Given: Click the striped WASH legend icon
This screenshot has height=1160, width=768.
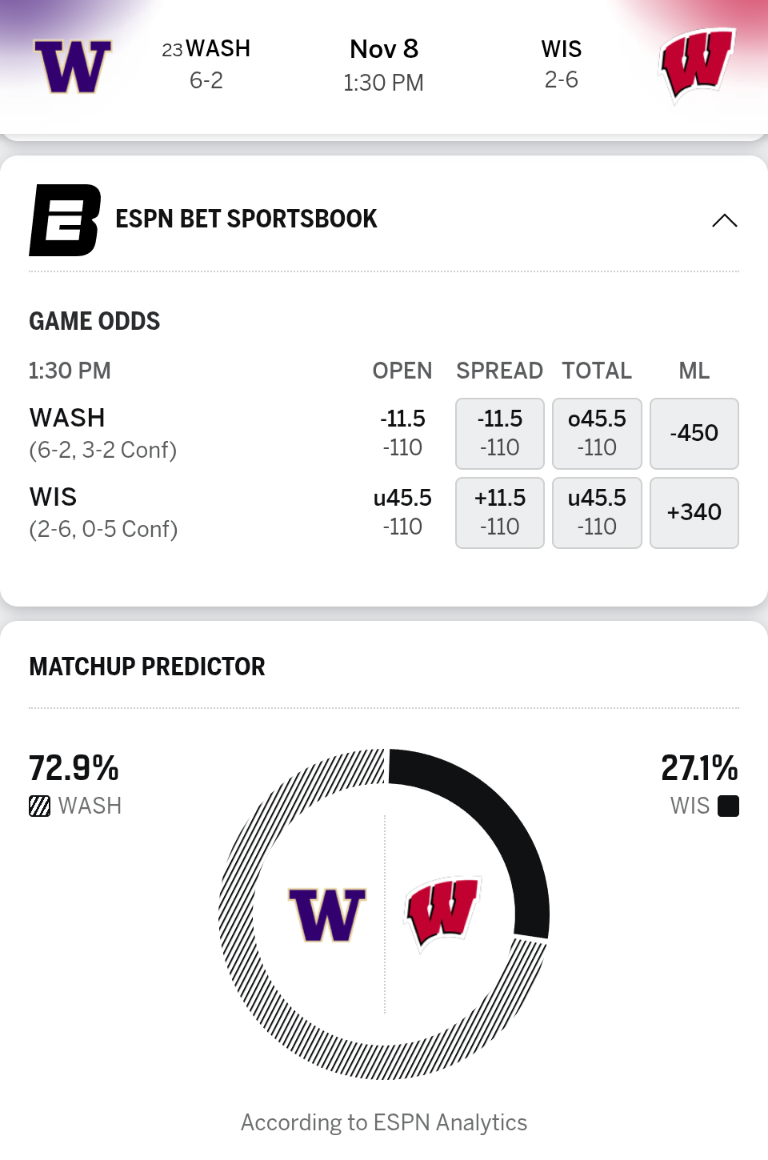Looking at the screenshot, I should point(39,806).
